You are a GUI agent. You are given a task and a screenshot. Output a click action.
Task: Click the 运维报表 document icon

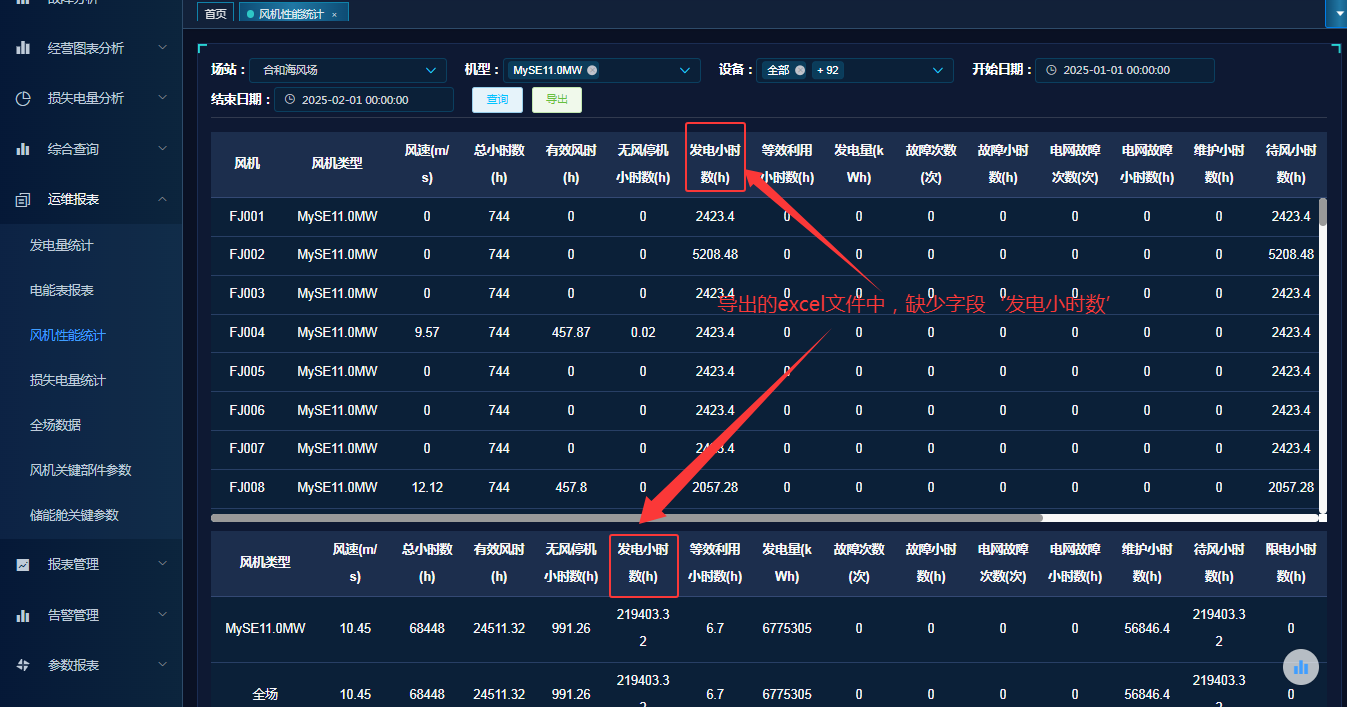point(23,200)
